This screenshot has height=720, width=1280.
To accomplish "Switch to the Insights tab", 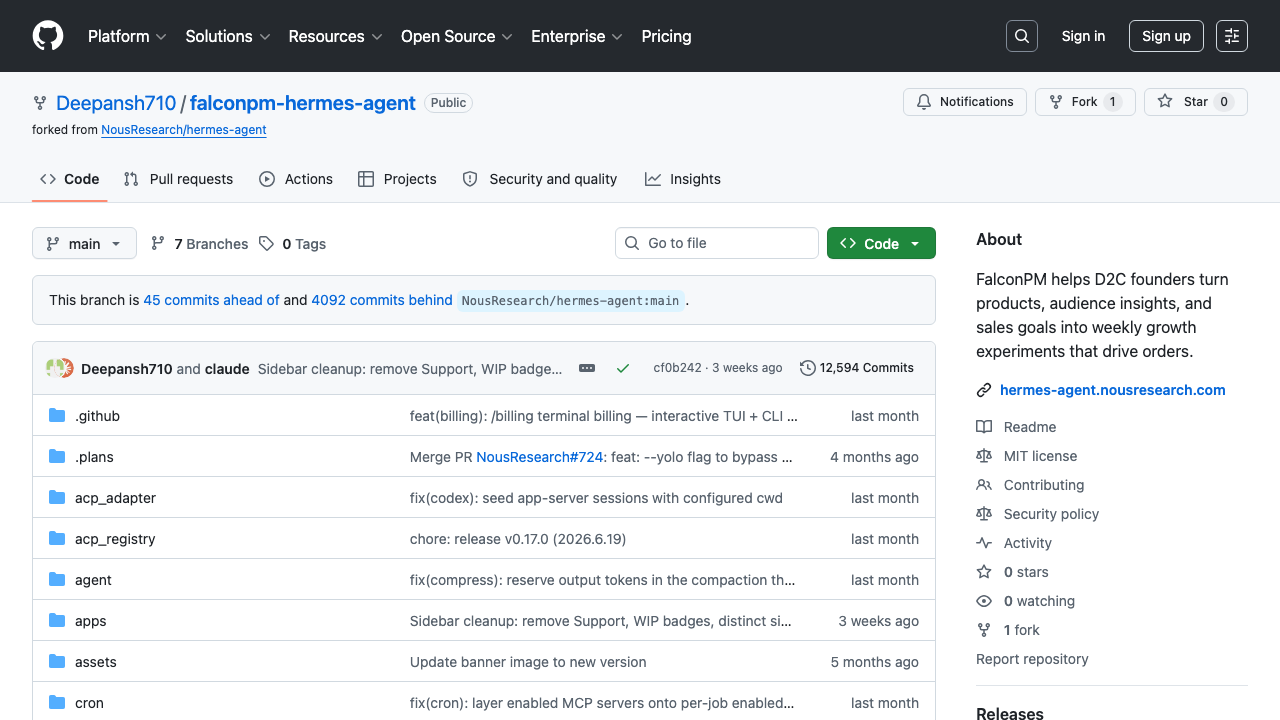I will tap(683, 179).
